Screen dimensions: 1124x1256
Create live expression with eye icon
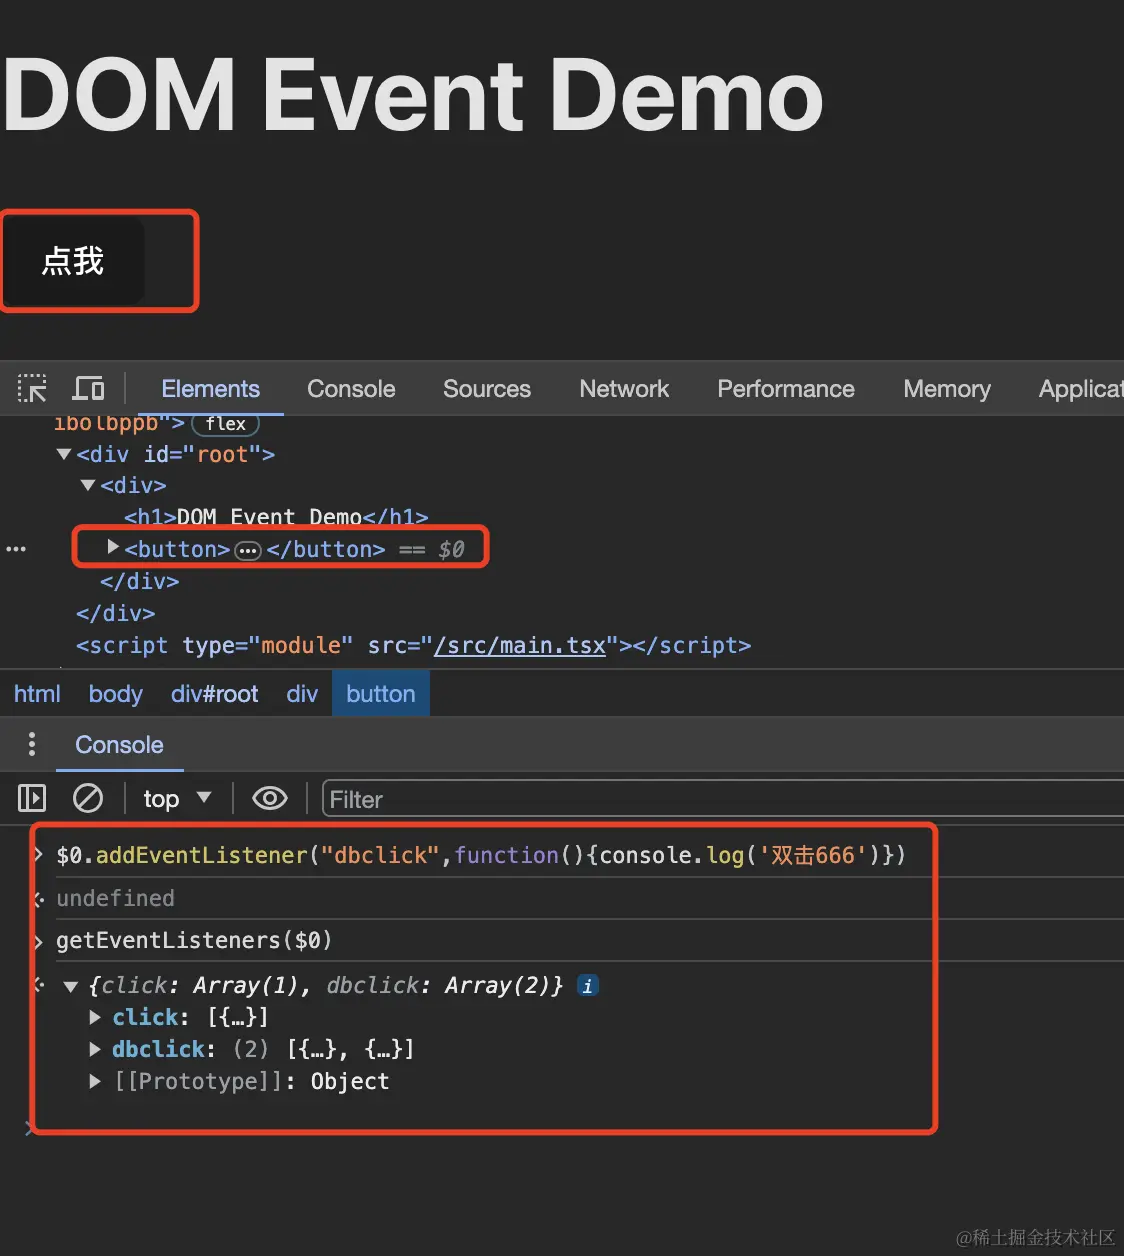pyautogui.click(x=270, y=798)
